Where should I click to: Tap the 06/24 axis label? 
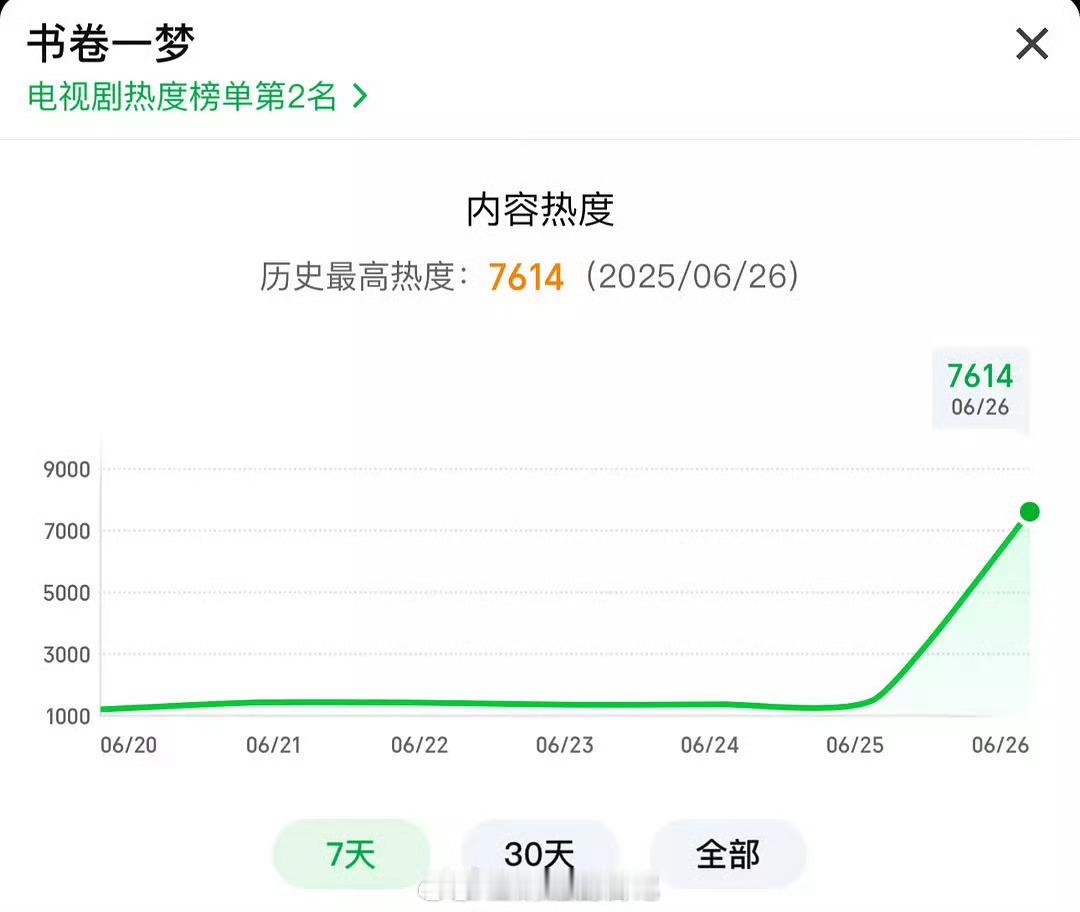pos(710,745)
